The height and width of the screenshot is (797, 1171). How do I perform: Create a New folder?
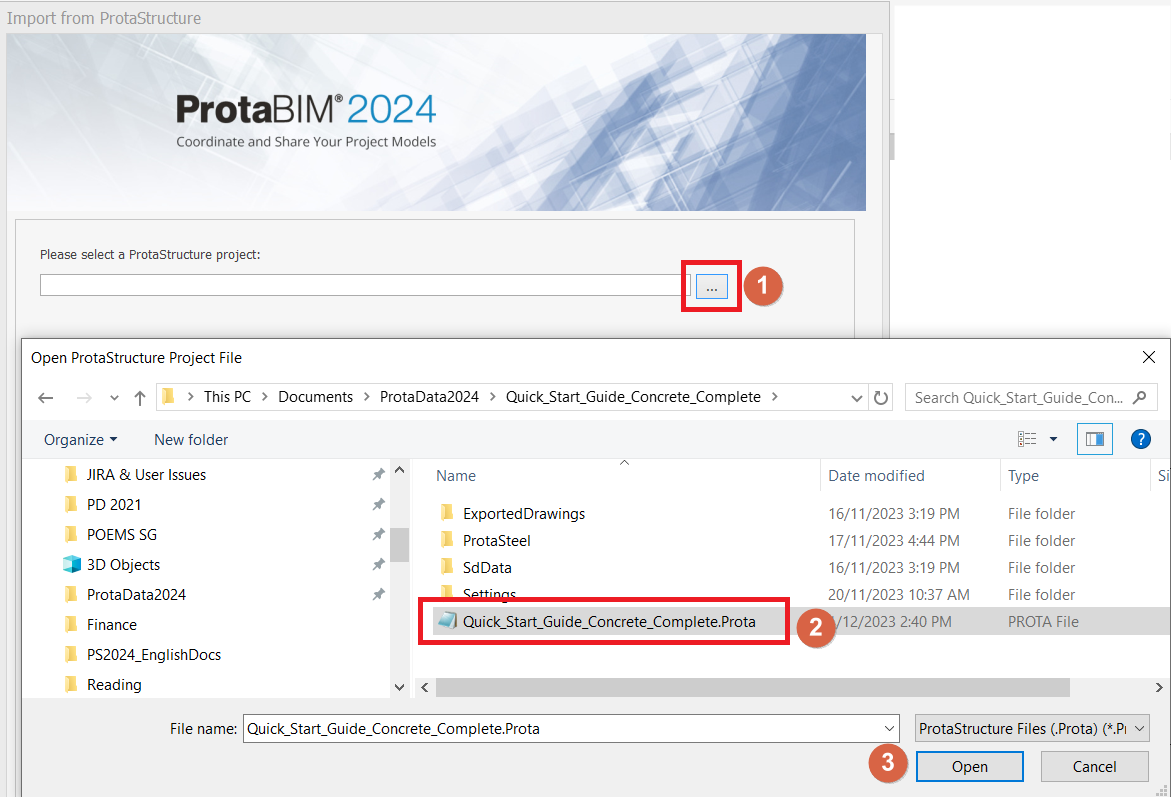click(191, 440)
